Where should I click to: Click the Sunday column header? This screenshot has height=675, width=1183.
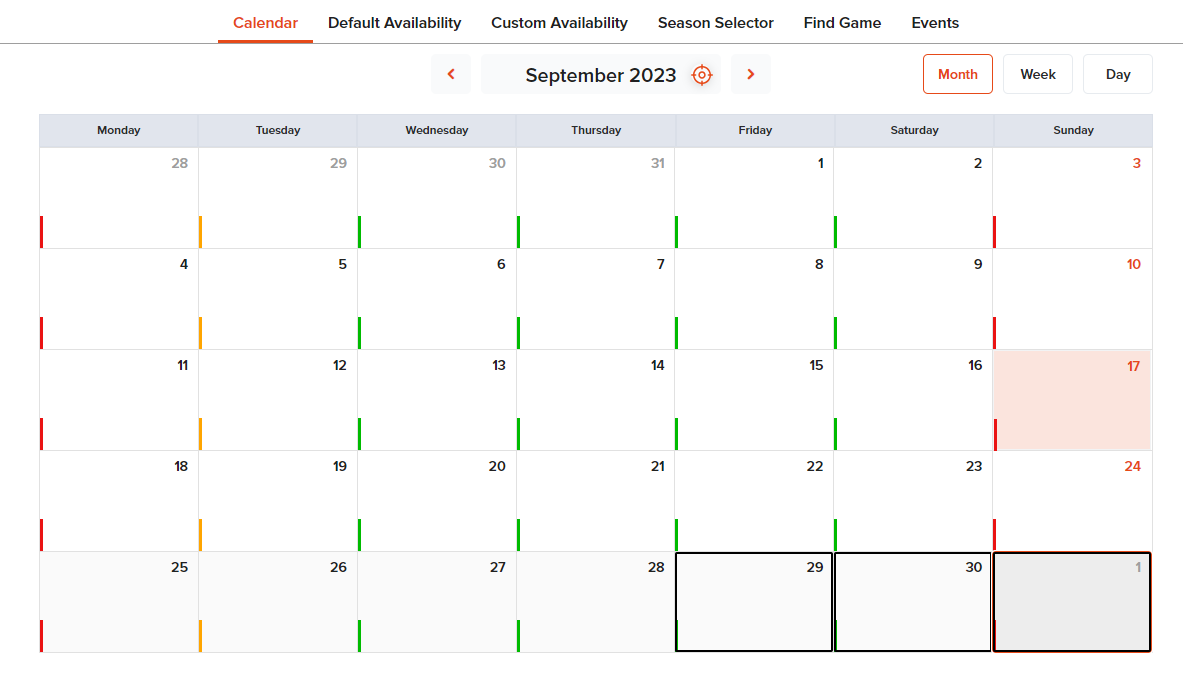[1073, 130]
